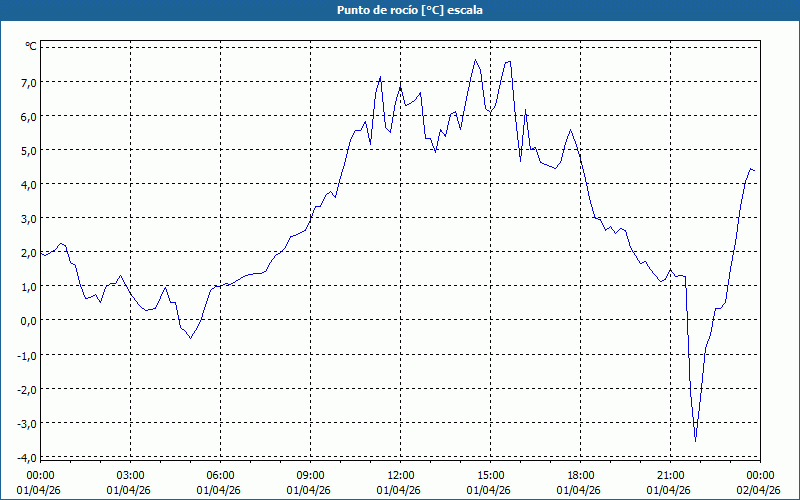Viewport: 800px width, 500px height.
Task: Select the 5,0 y-axis value label
Action: (x=28, y=150)
